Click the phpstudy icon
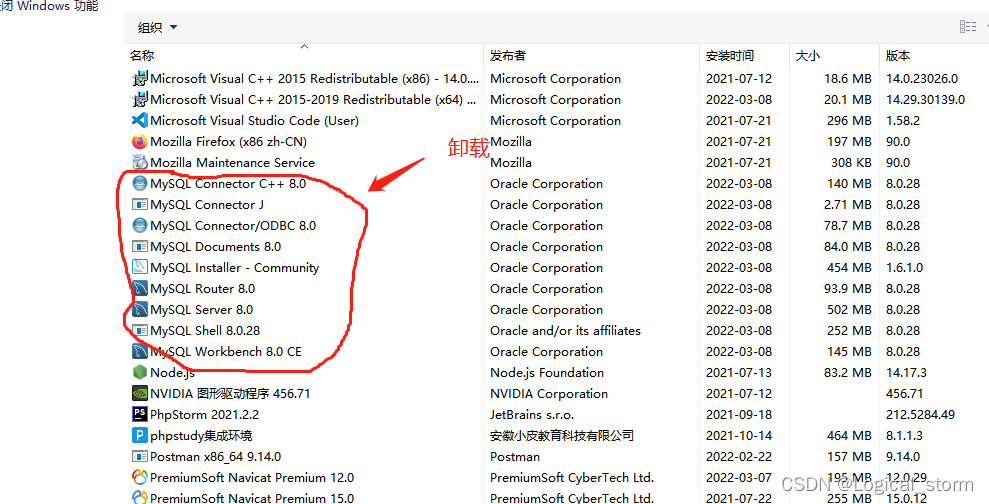 coord(139,435)
